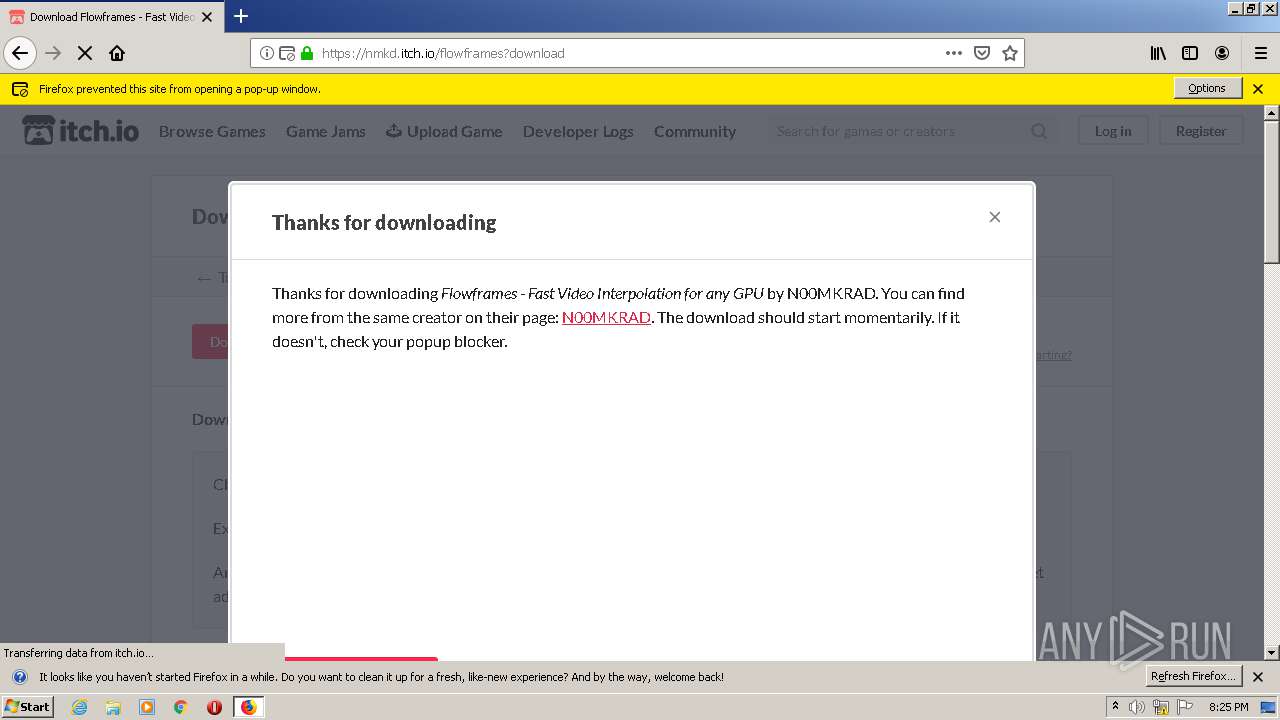Open Firefox home page icon

pos(117,53)
